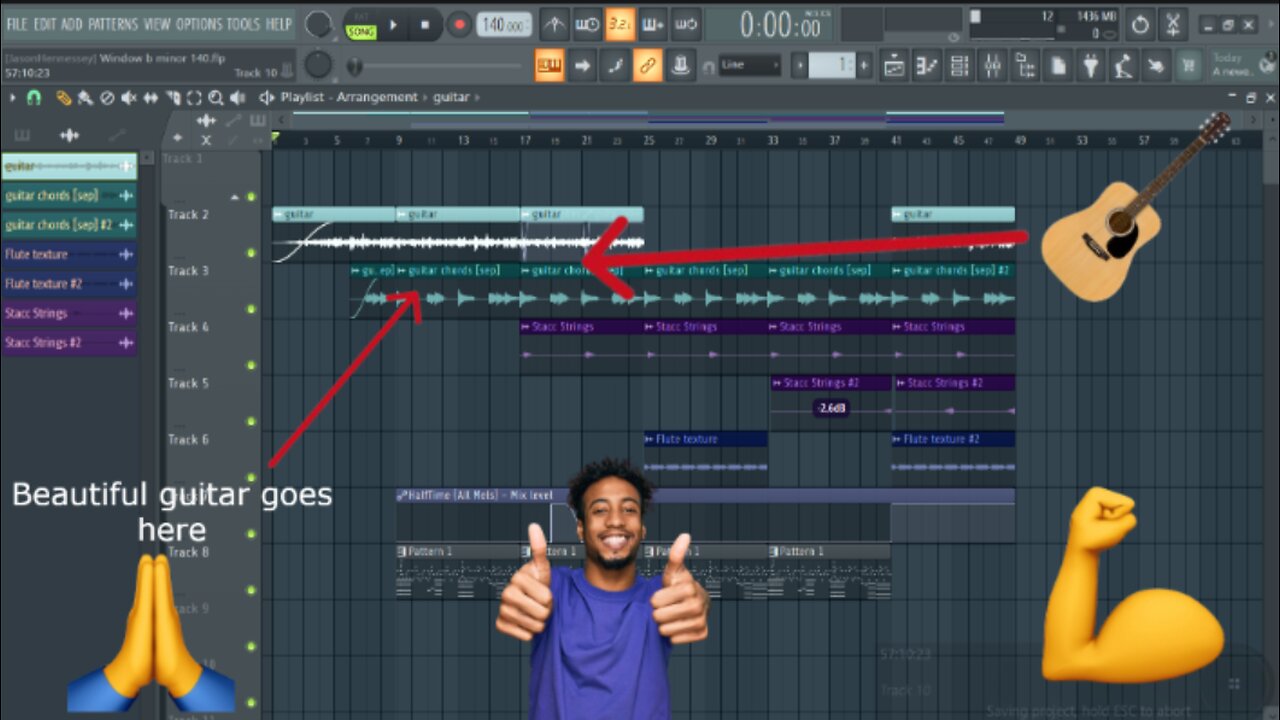Click the Stop transport button

point(425,24)
